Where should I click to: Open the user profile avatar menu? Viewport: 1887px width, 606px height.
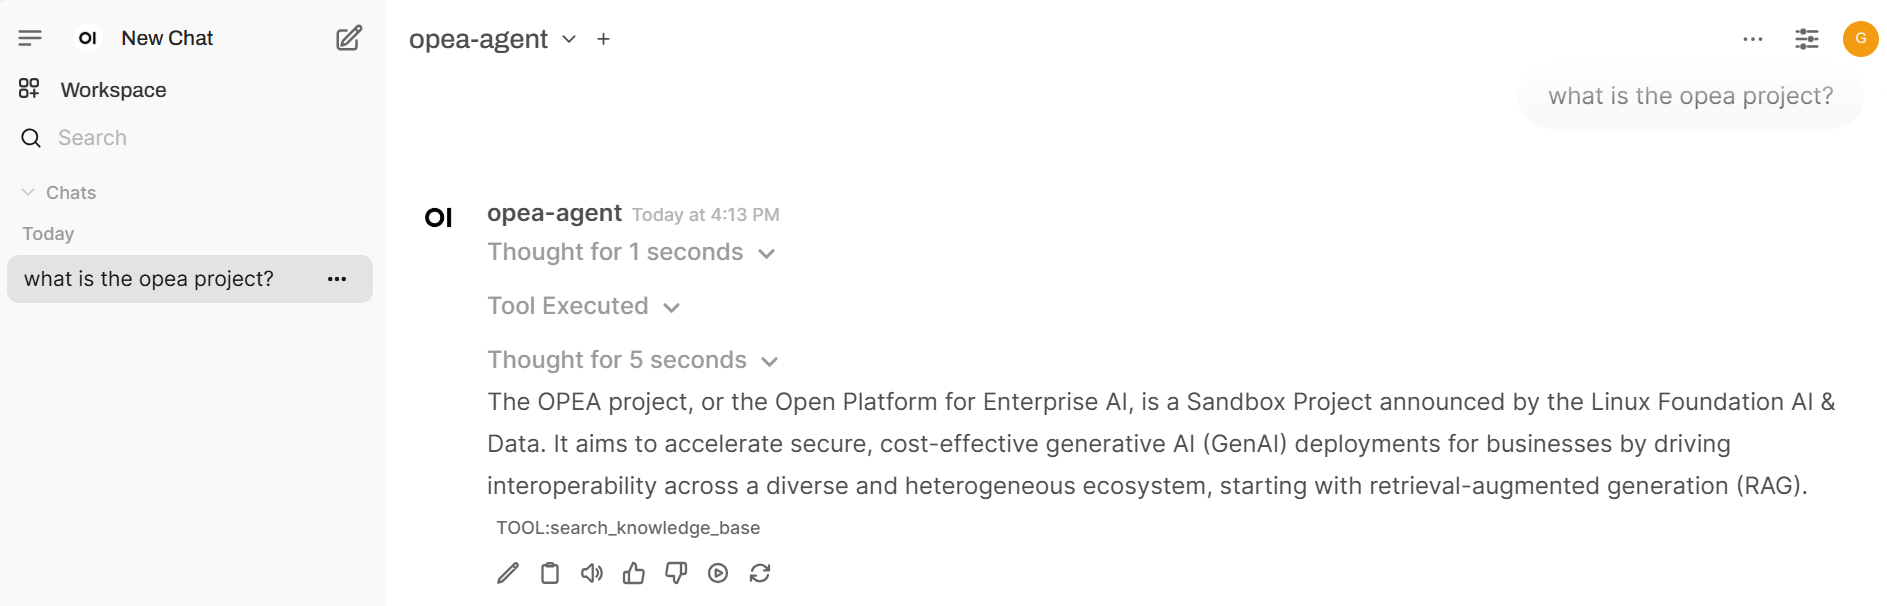[1860, 39]
